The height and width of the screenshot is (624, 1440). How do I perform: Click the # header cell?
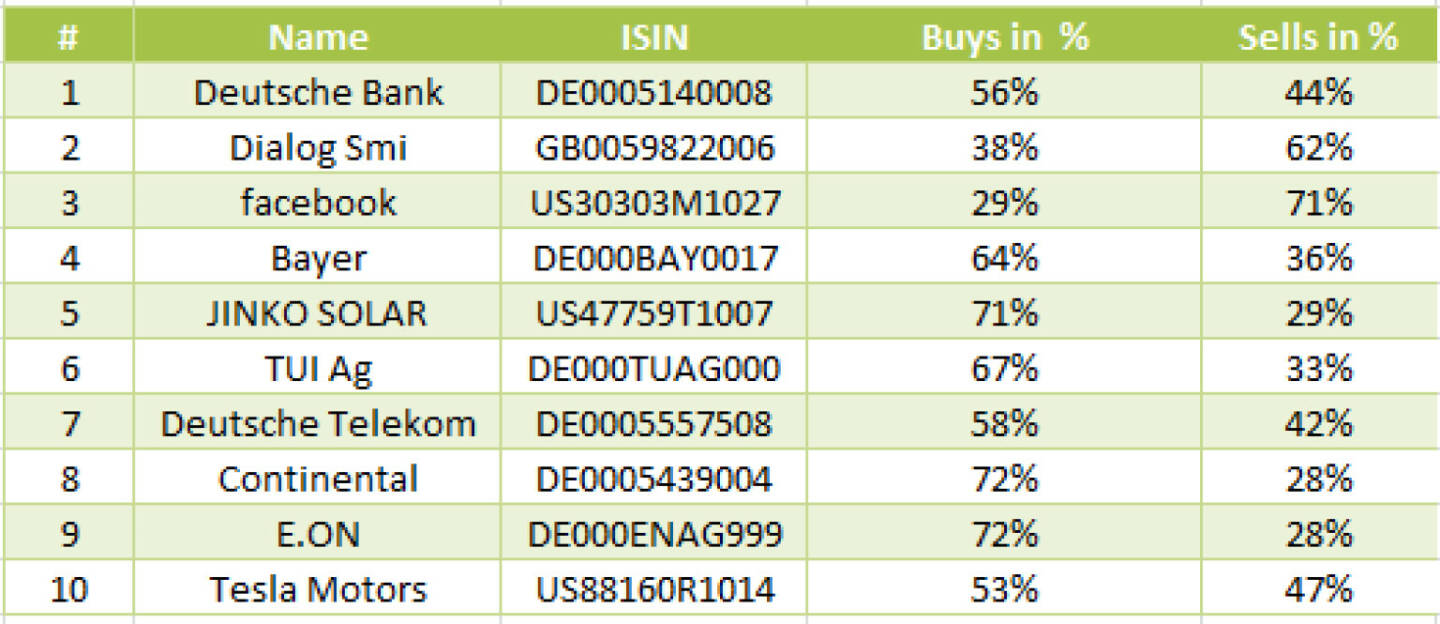(68, 37)
